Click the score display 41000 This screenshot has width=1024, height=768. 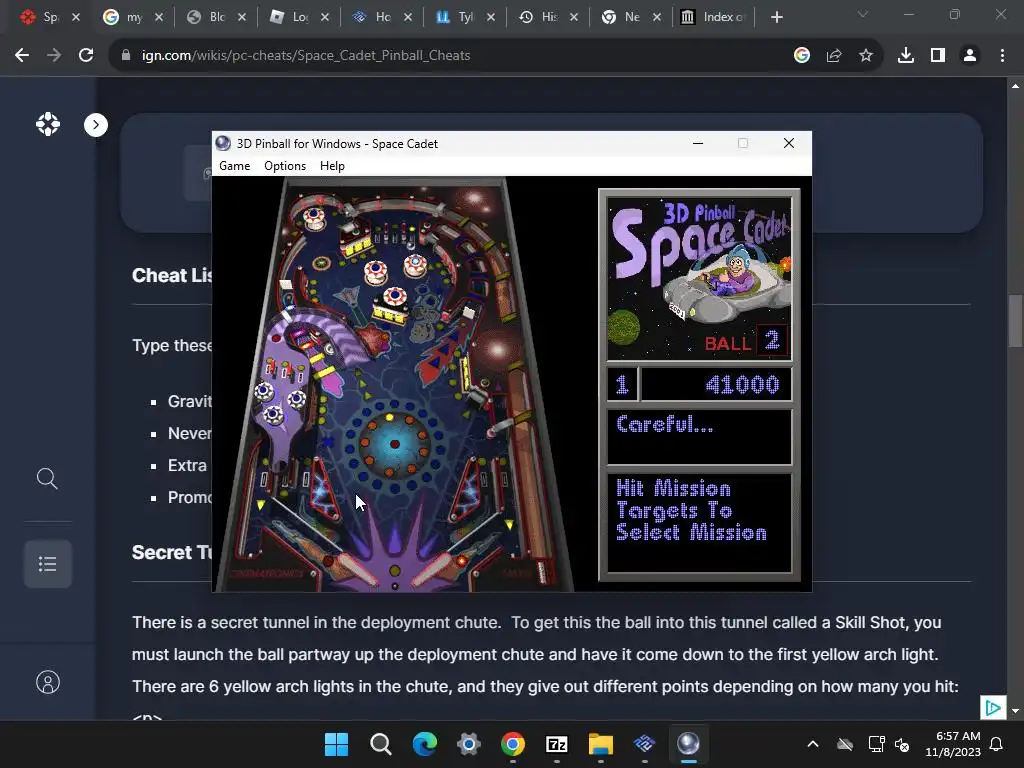(x=742, y=385)
